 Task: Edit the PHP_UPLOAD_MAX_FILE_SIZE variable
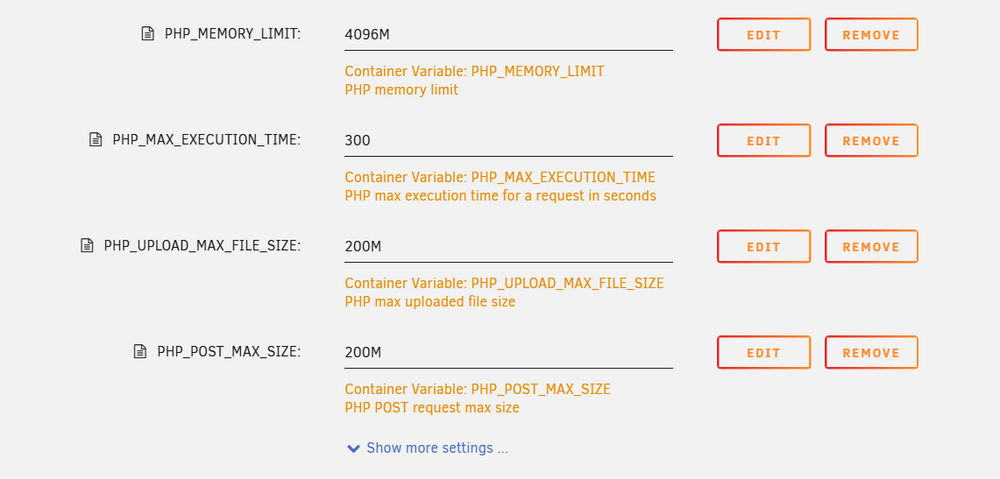(763, 246)
